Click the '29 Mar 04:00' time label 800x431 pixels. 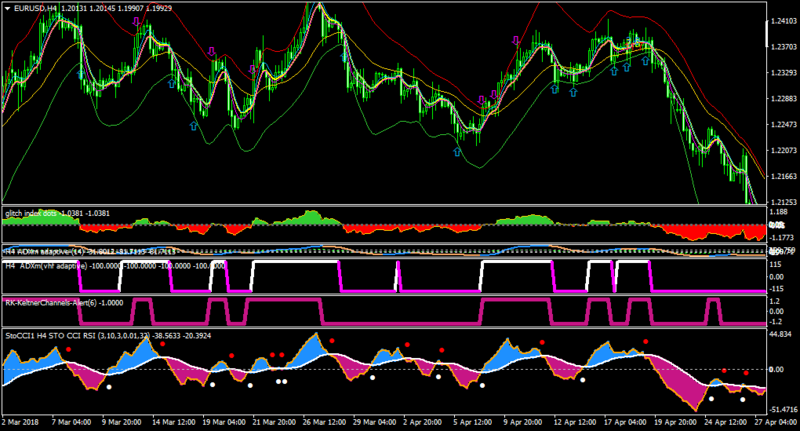(374, 422)
